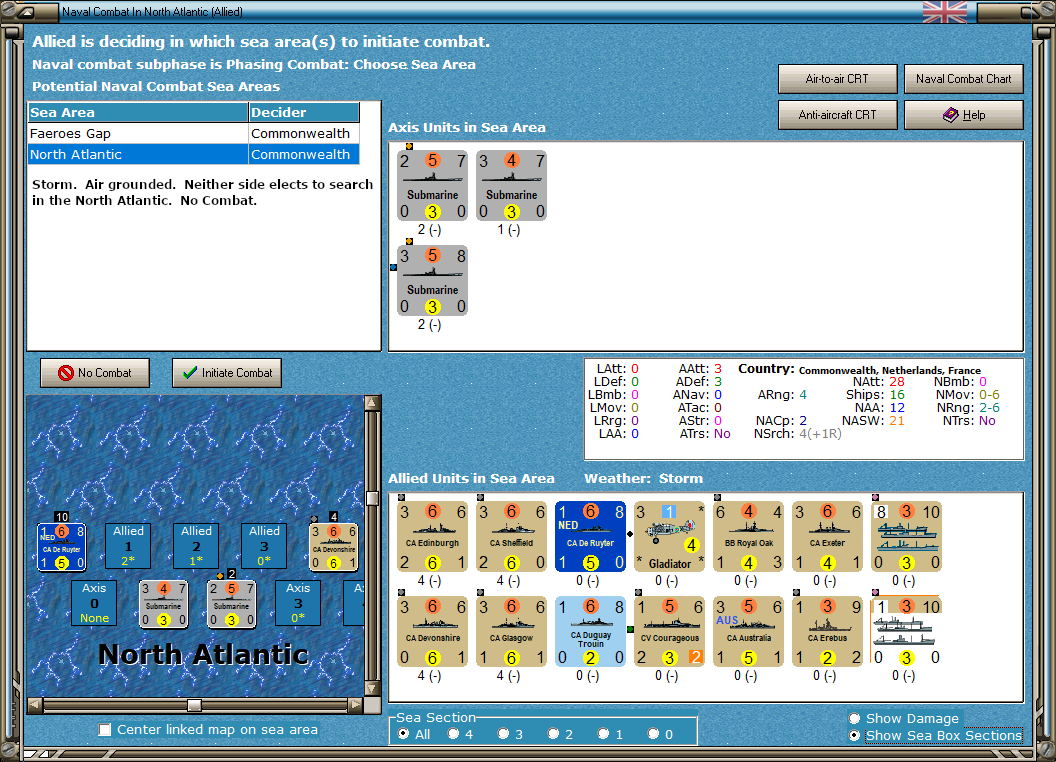The image size is (1056, 762).
Task: Click map vertical scrollbar down arrow
Action: coord(372,689)
